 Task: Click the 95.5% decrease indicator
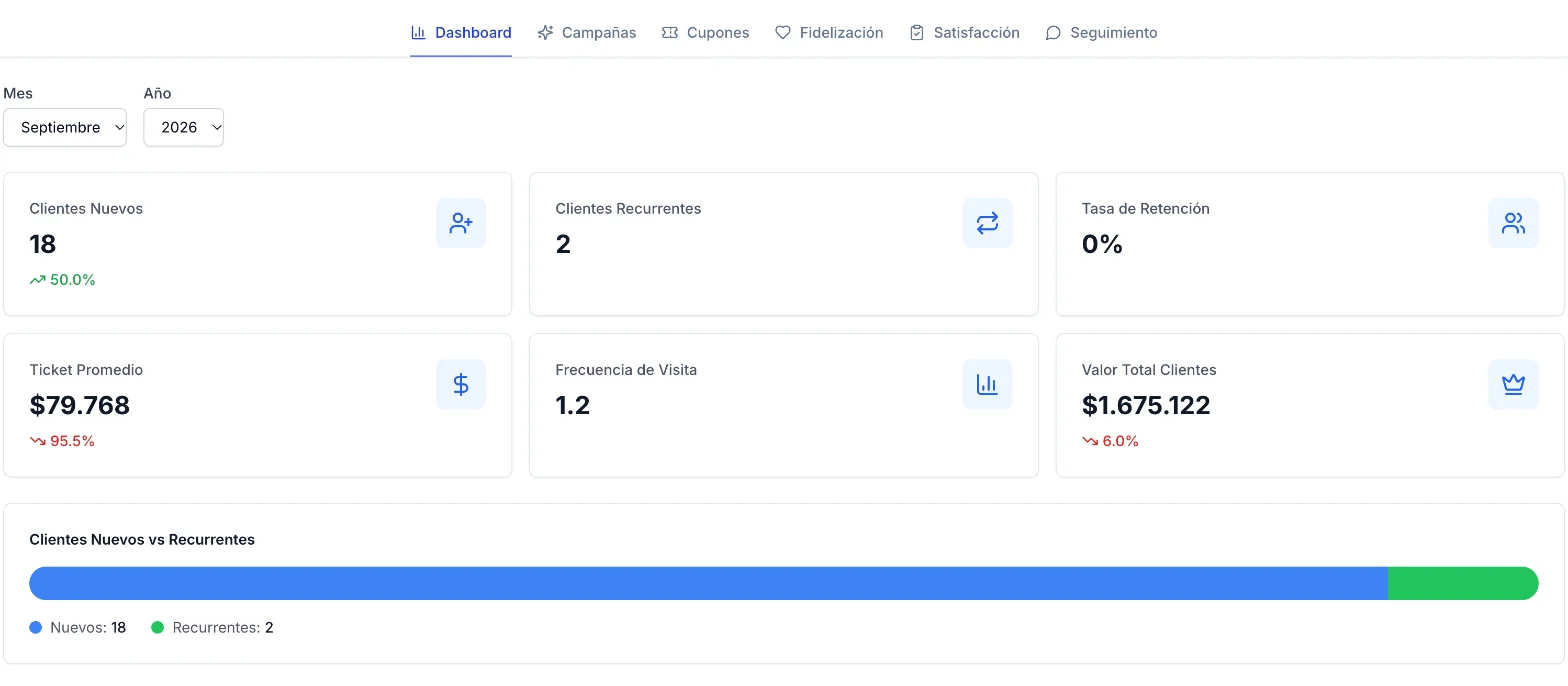[x=63, y=441]
